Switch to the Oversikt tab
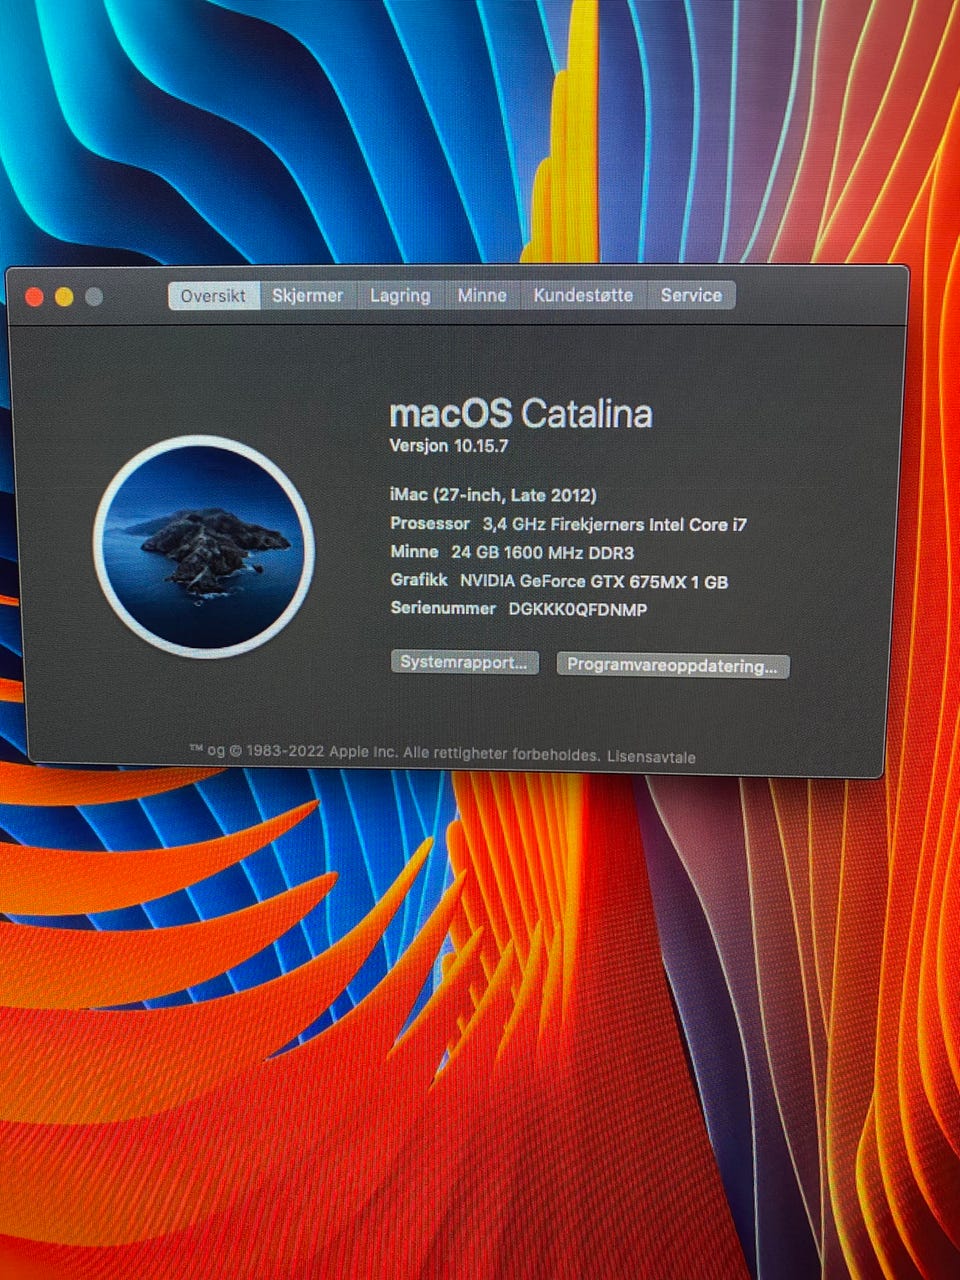The image size is (960, 1280). (x=214, y=296)
